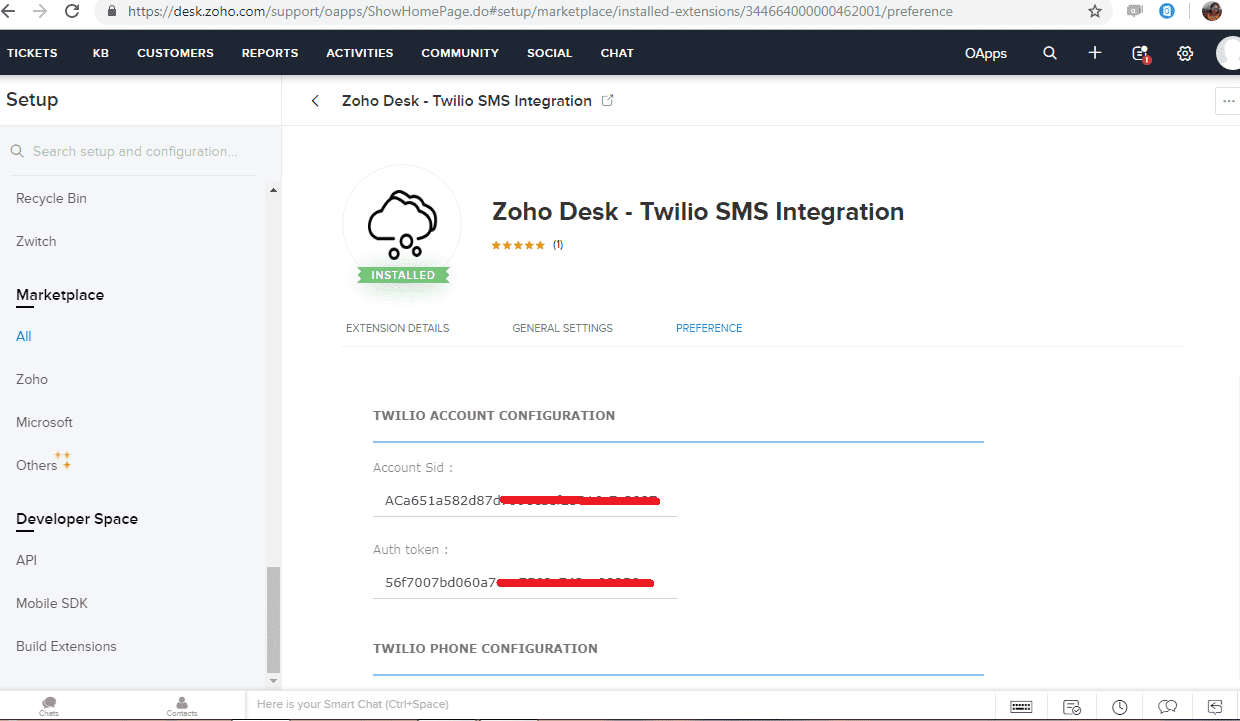The image size is (1240, 721).
Task: Open the CHAT module
Action: tap(617, 53)
